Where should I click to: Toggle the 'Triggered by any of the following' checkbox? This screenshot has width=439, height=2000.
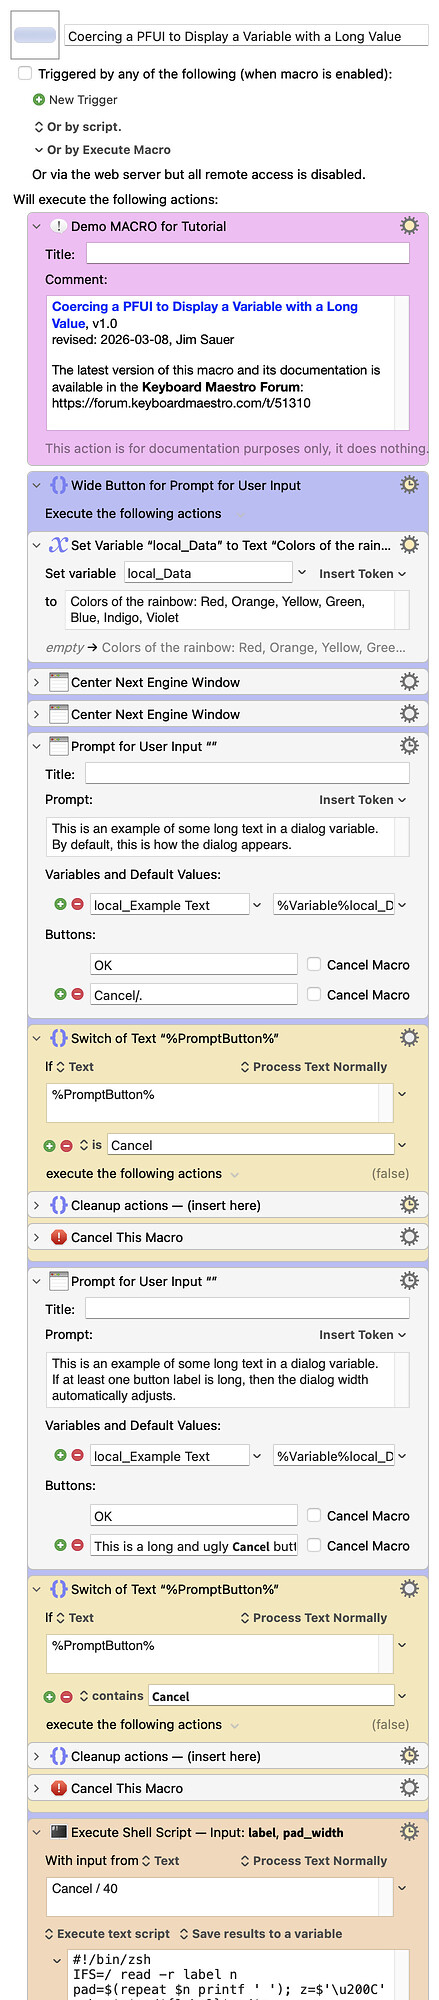tap(25, 74)
